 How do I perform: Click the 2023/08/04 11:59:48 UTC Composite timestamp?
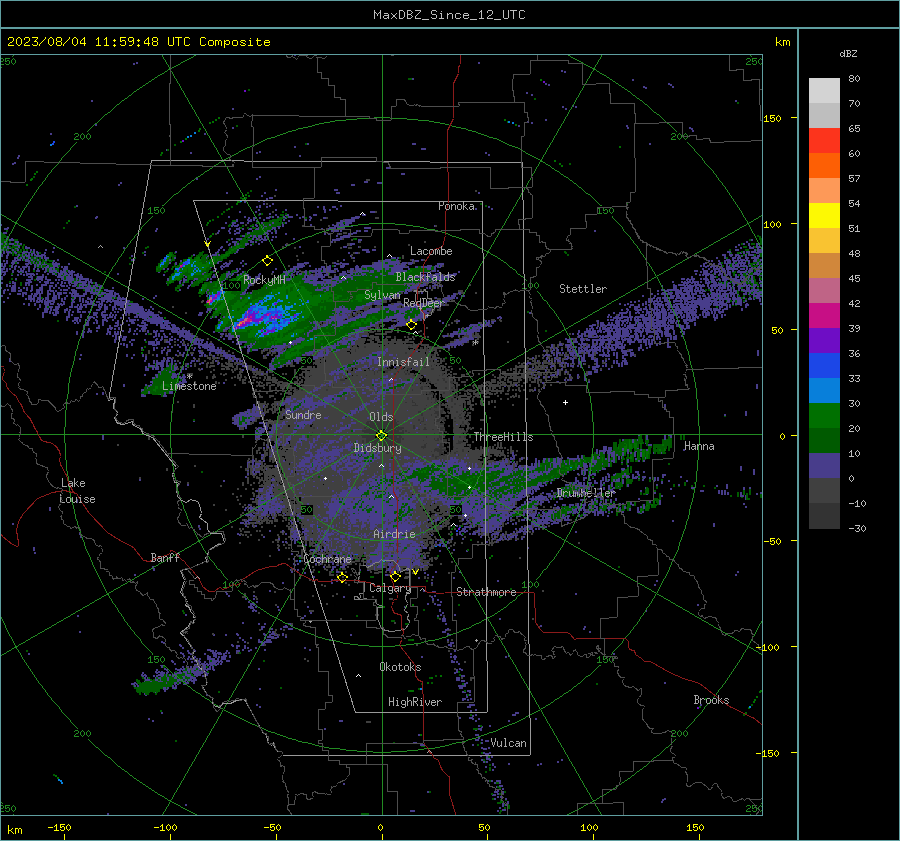(x=138, y=42)
